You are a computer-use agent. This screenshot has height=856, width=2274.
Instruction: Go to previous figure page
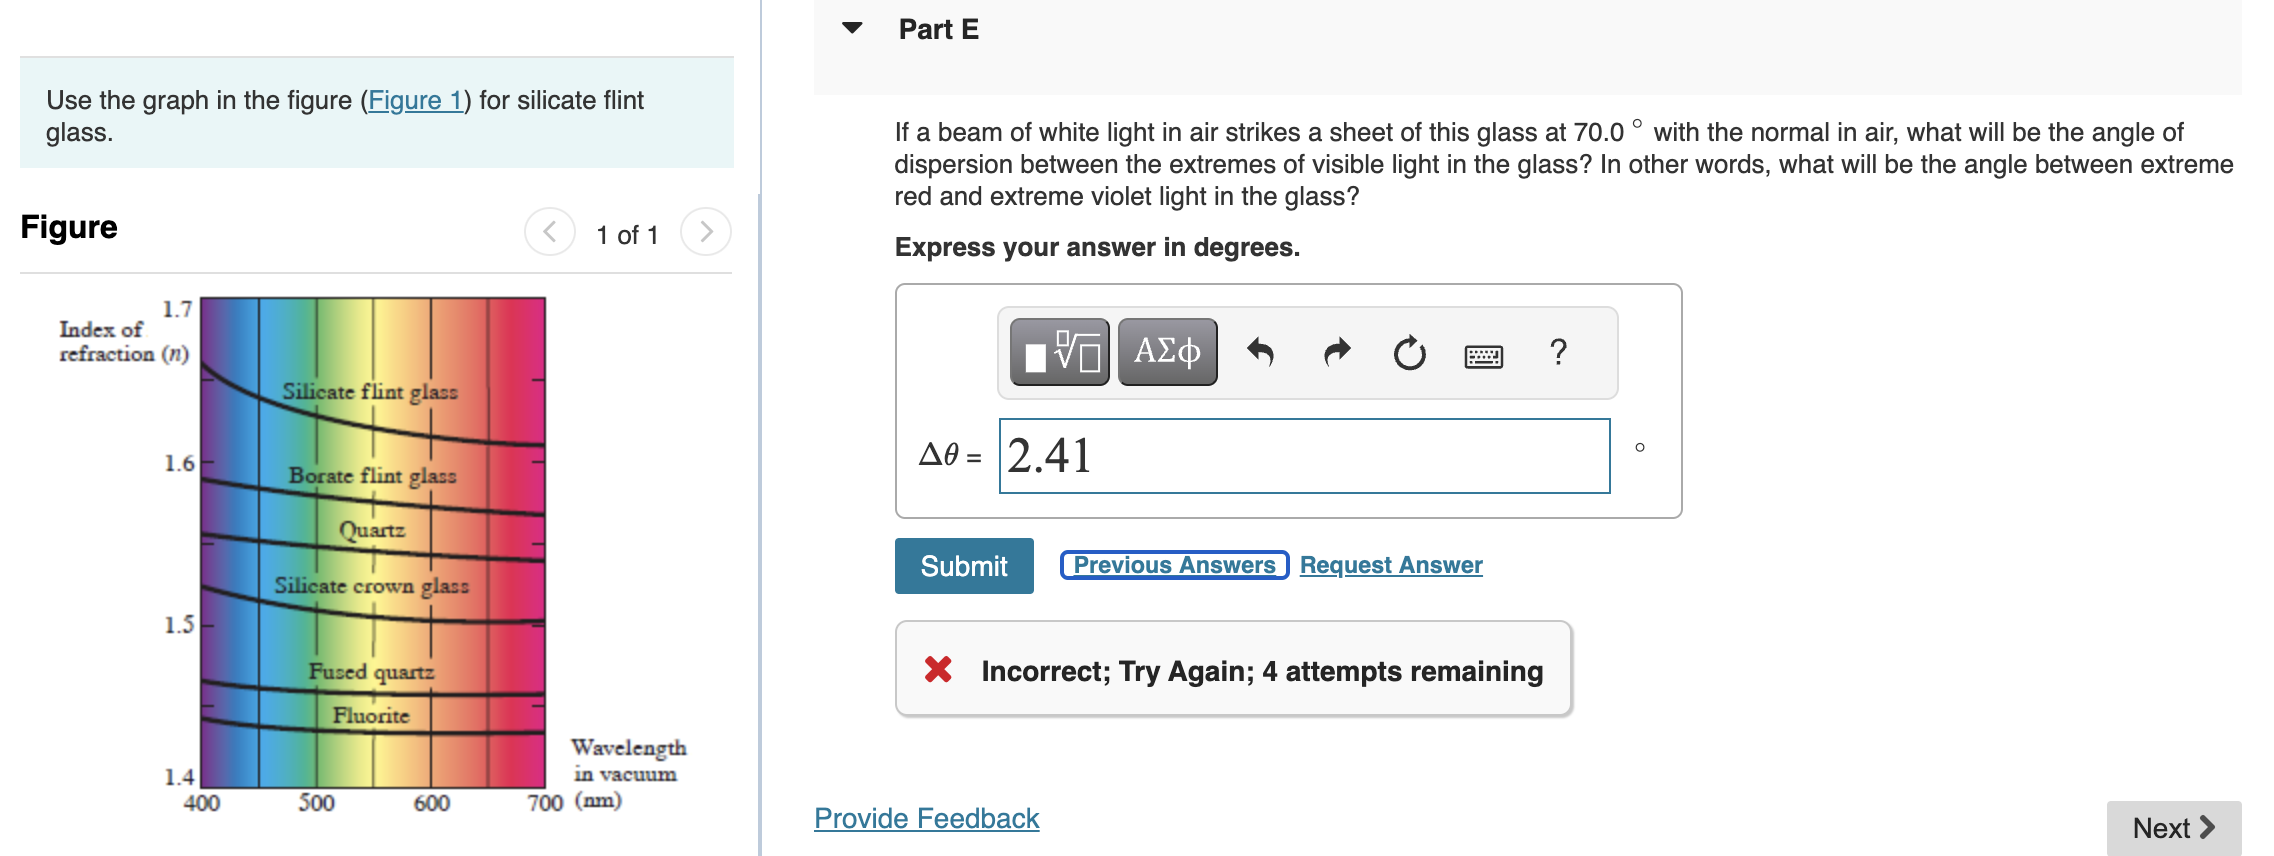549,231
